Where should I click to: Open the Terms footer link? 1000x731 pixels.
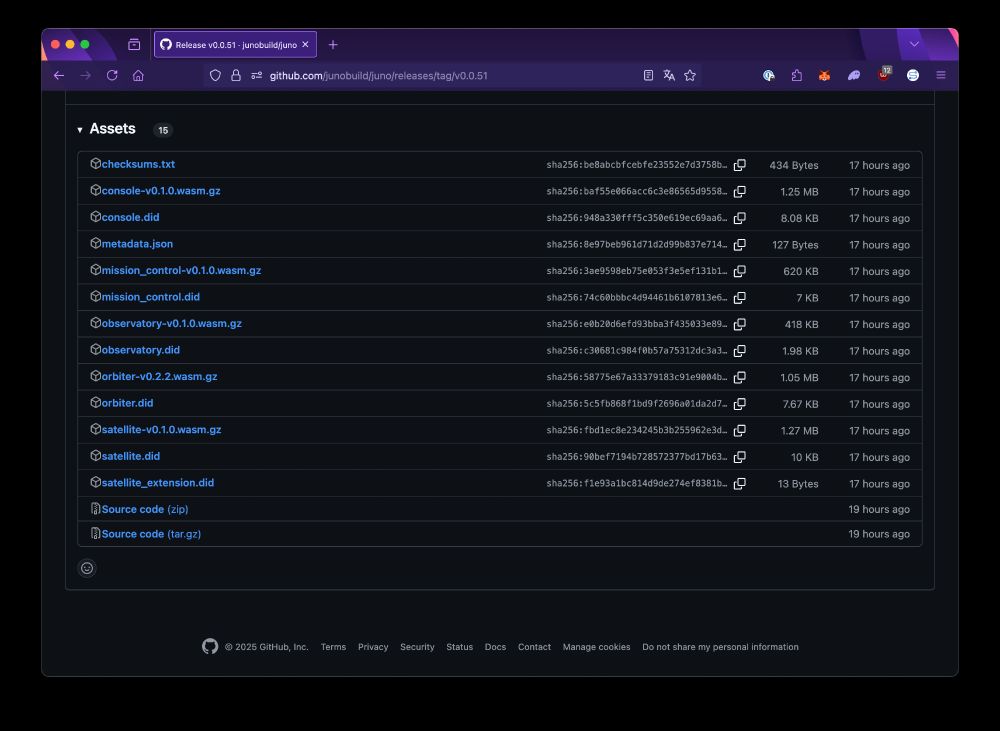pos(333,647)
